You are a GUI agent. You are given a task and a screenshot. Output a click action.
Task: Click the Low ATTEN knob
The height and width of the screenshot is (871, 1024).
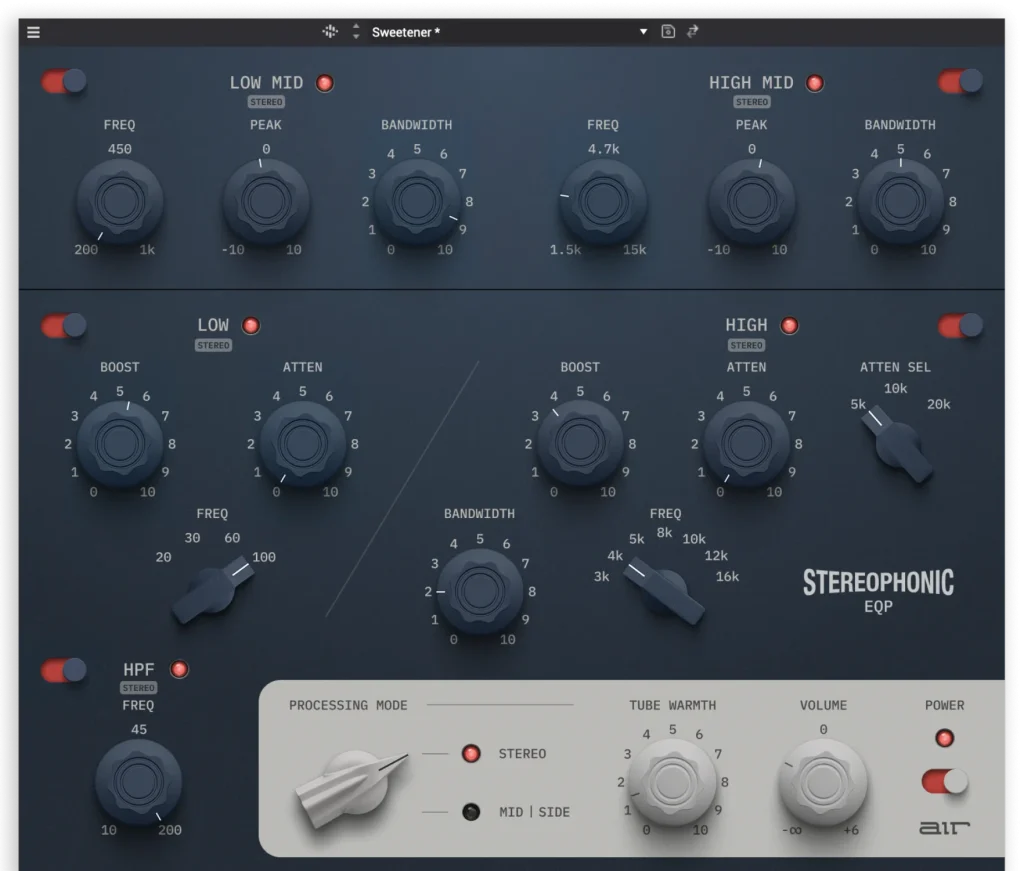302,444
